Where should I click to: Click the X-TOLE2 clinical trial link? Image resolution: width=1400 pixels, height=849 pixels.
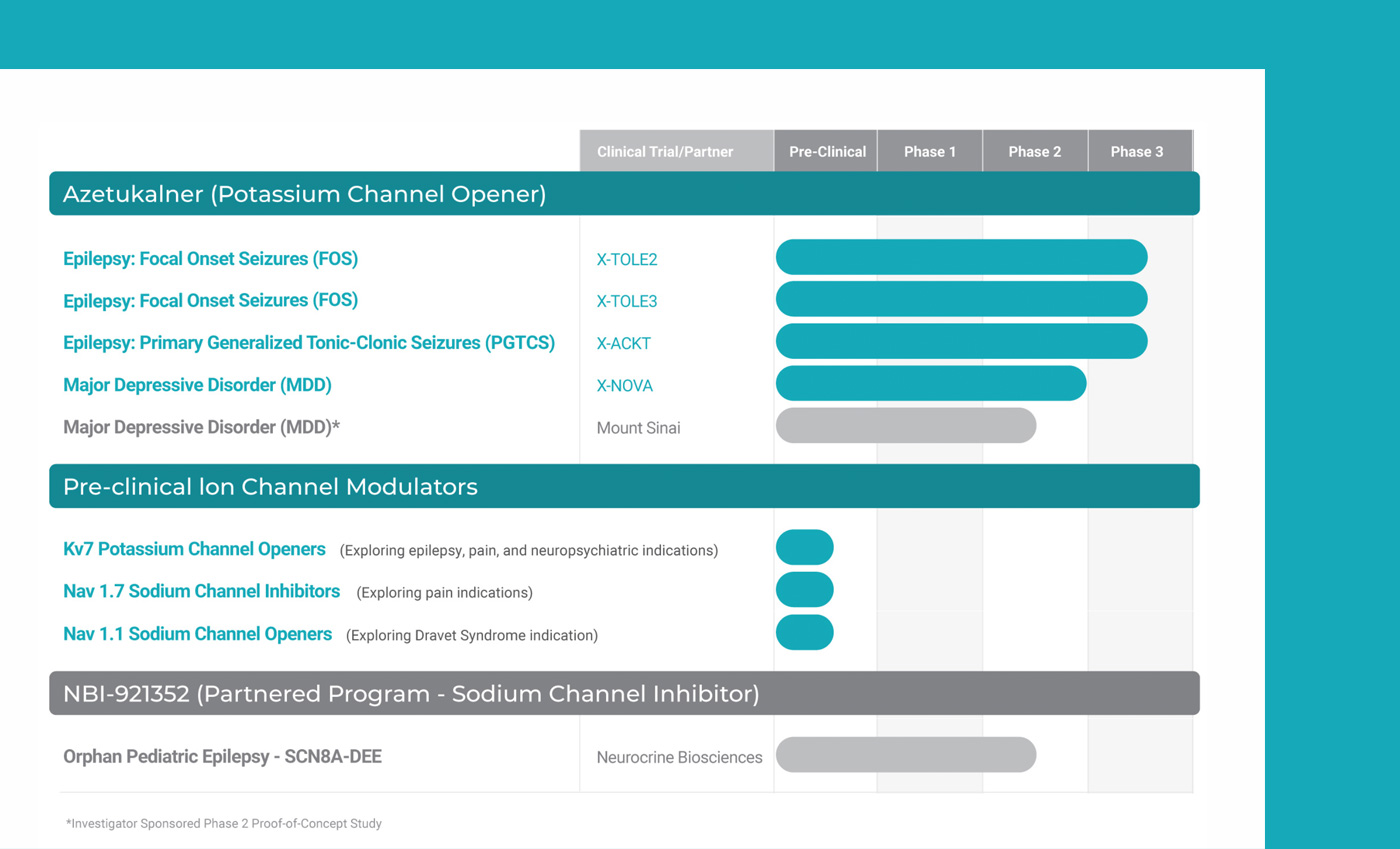(627, 260)
